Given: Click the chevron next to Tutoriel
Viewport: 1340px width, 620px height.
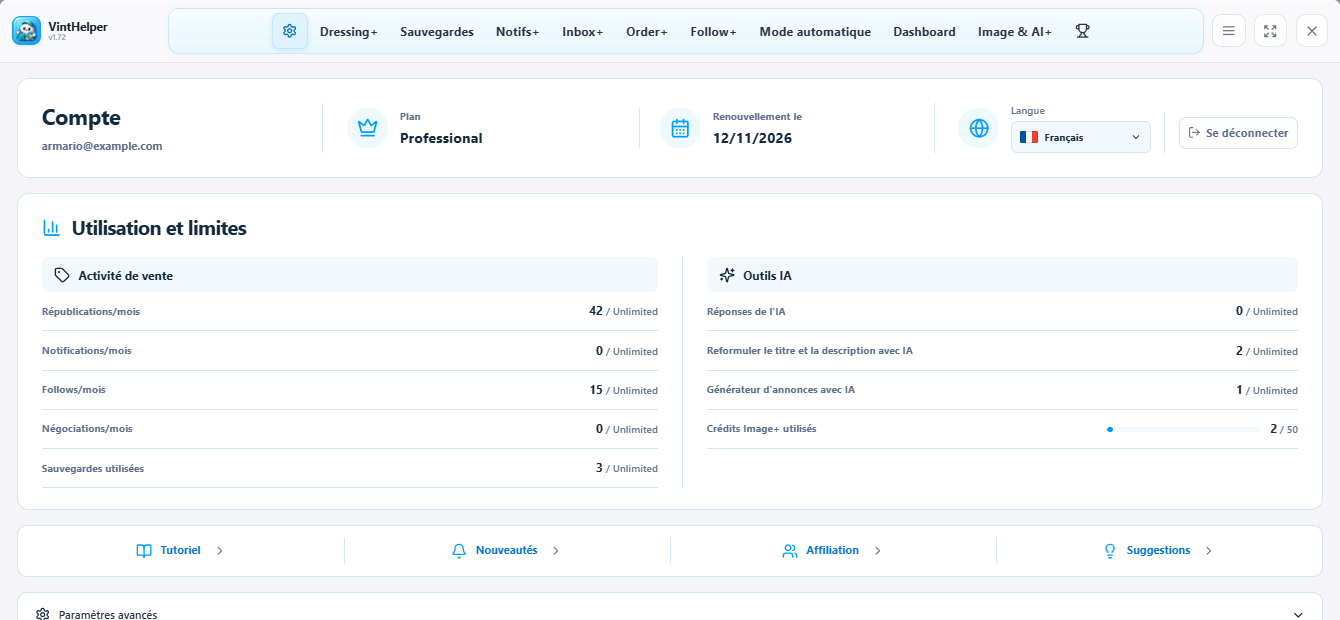Looking at the screenshot, I should point(220,551).
